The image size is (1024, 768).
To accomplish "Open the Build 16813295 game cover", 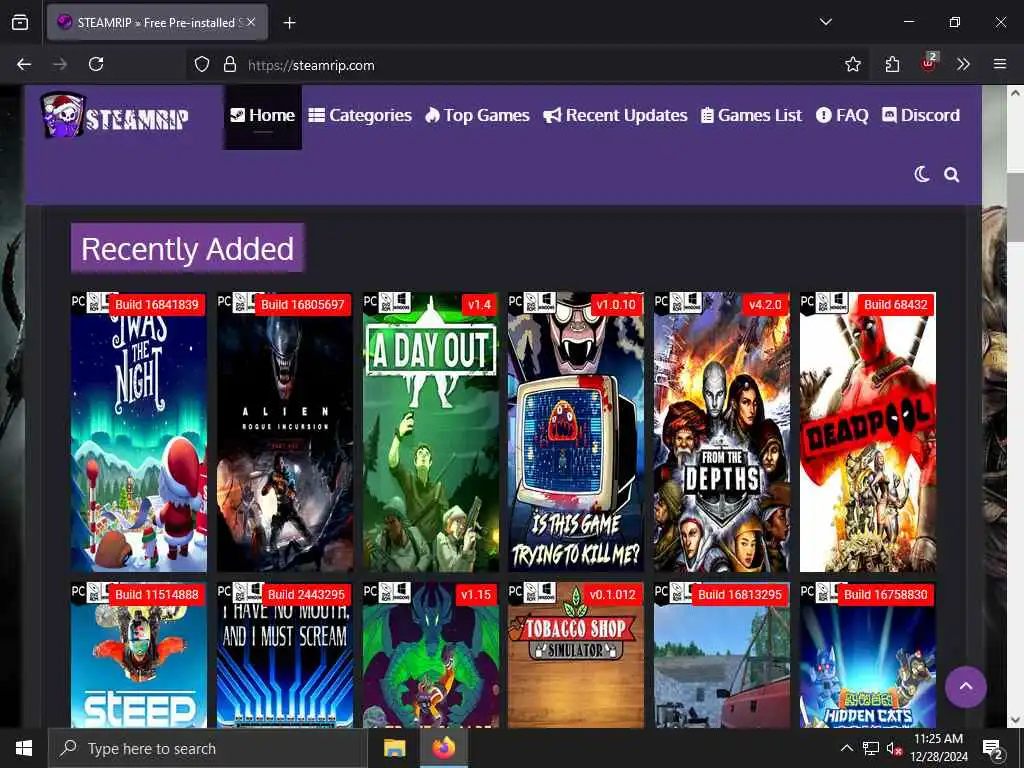I will 722,655.
